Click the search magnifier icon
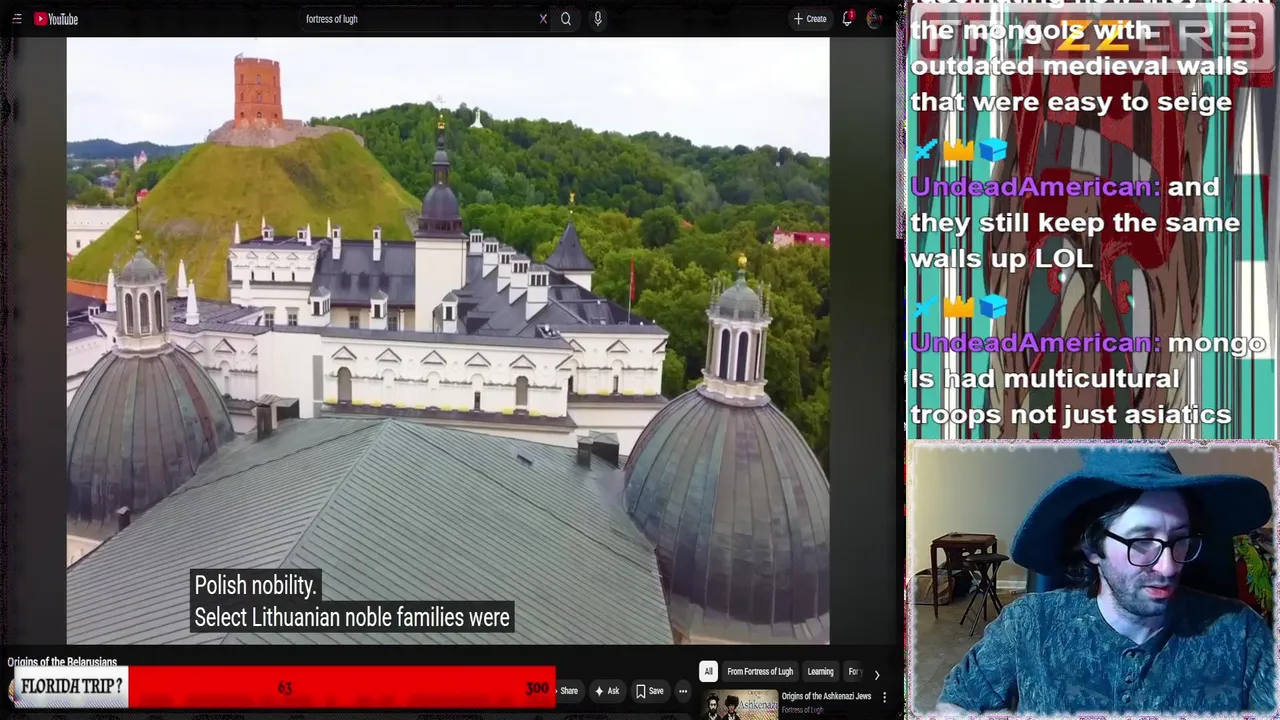1280x720 pixels. [566, 19]
